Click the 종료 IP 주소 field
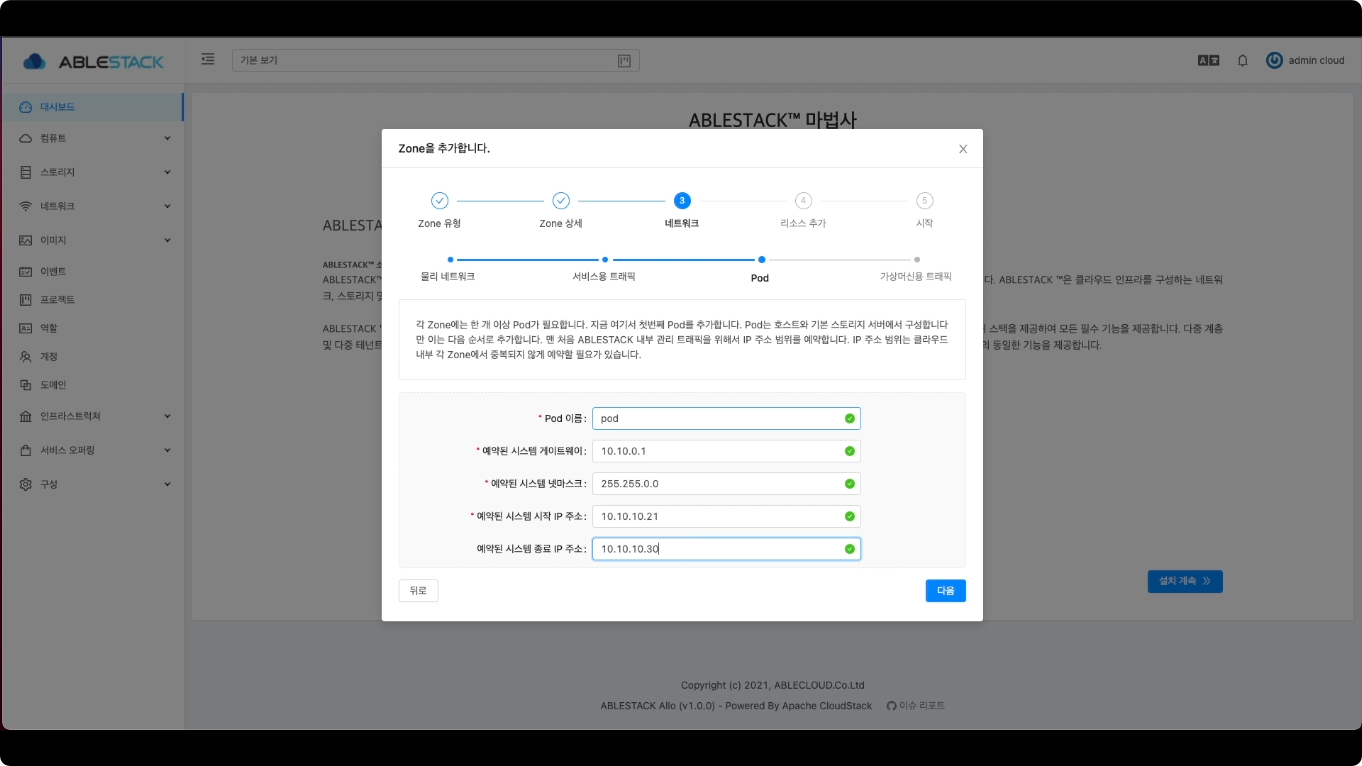Image resolution: width=1362 pixels, height=766 pixels. [726, 549]
